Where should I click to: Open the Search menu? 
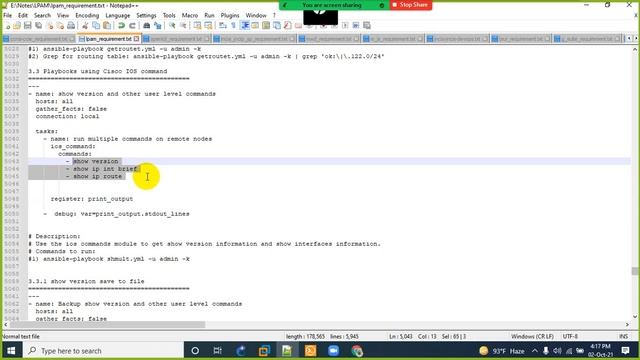click(x=42, y=16)
